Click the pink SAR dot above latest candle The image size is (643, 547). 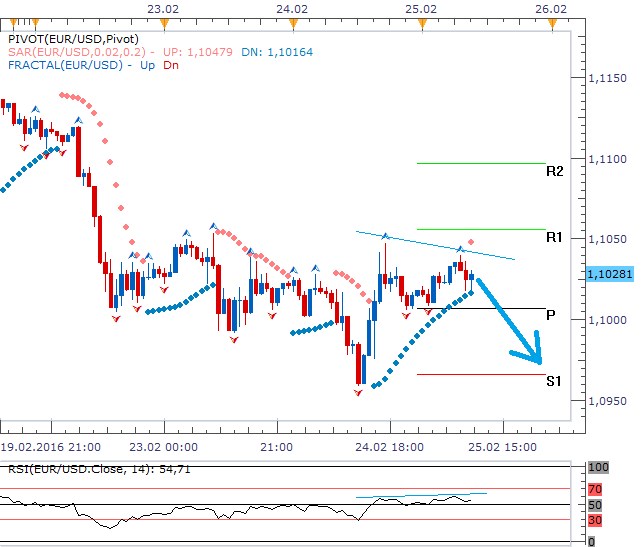(471, 242)
